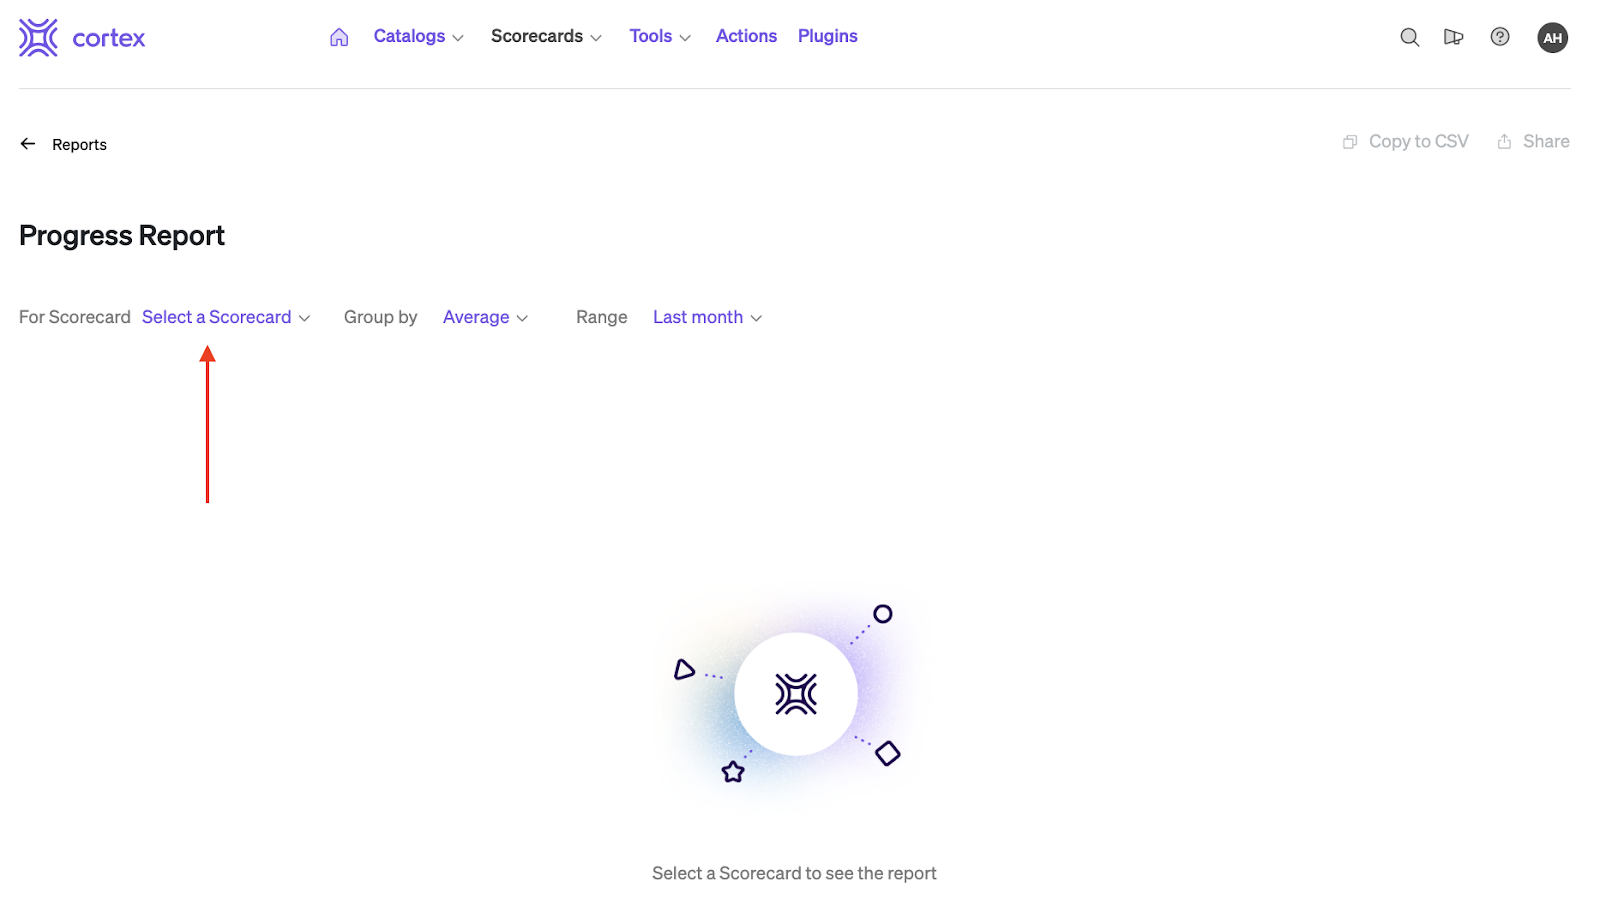
Task: Open search with the magnifier icon
Action: (x=1409, y=37)
